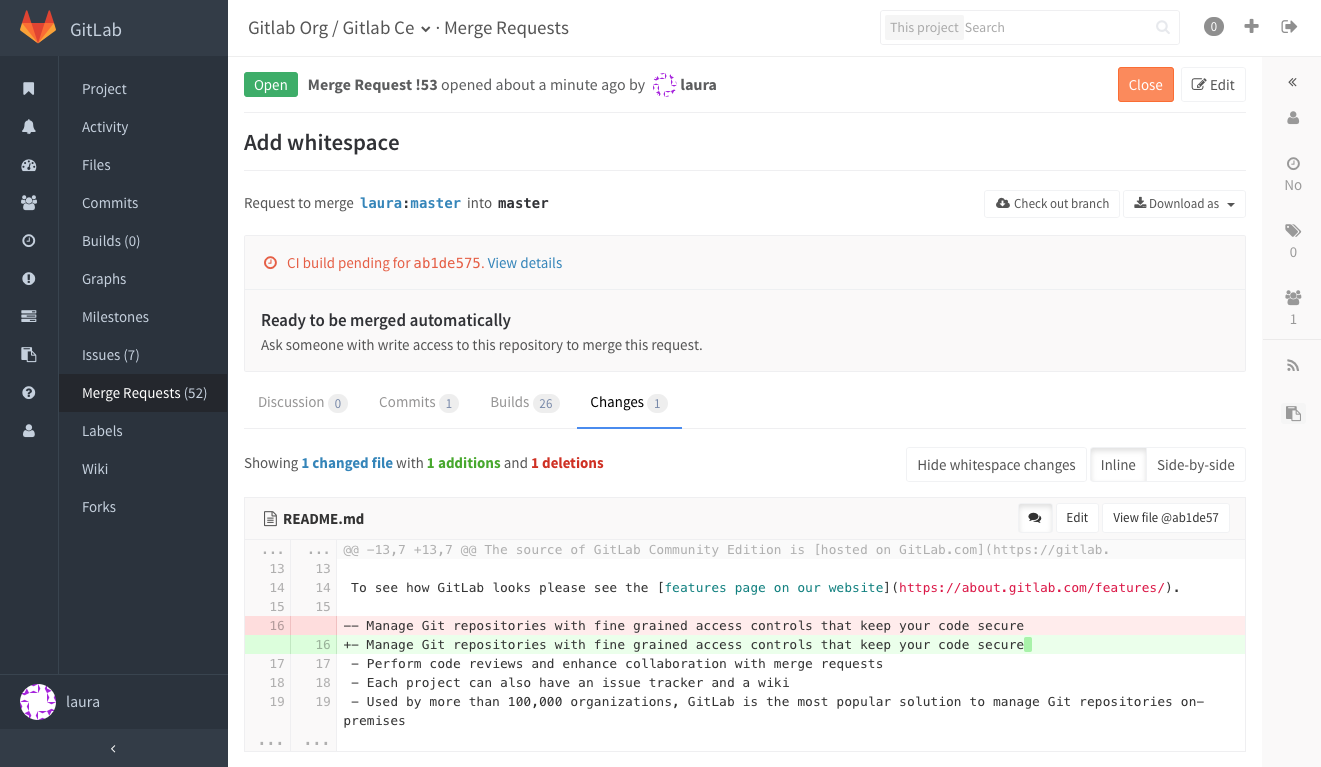Screen dimensions: 1321x767
Task: Click the notification bell icon in sidebar
Action: [x=29, y=127]
